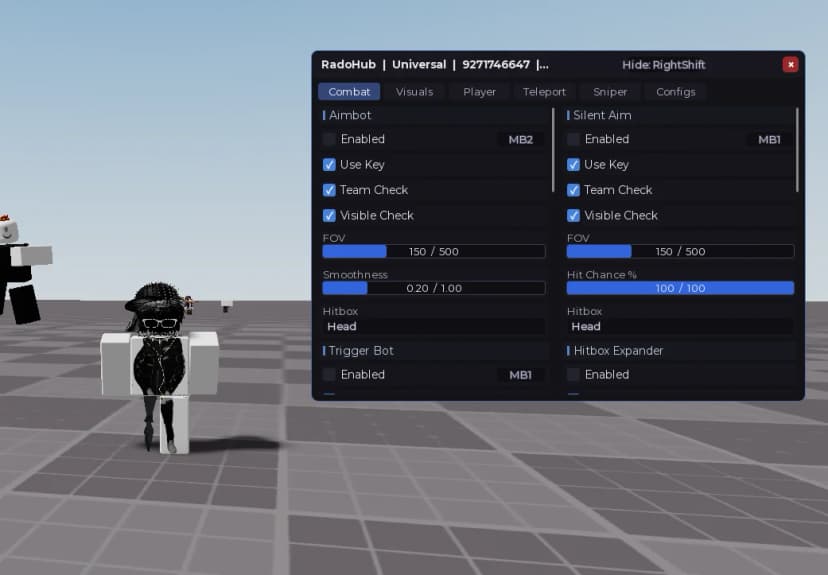The height and width of the screenshot is (575, 828).
Task: Enable the Silent Aim checkbox
Action: click(x=573, y=139)
